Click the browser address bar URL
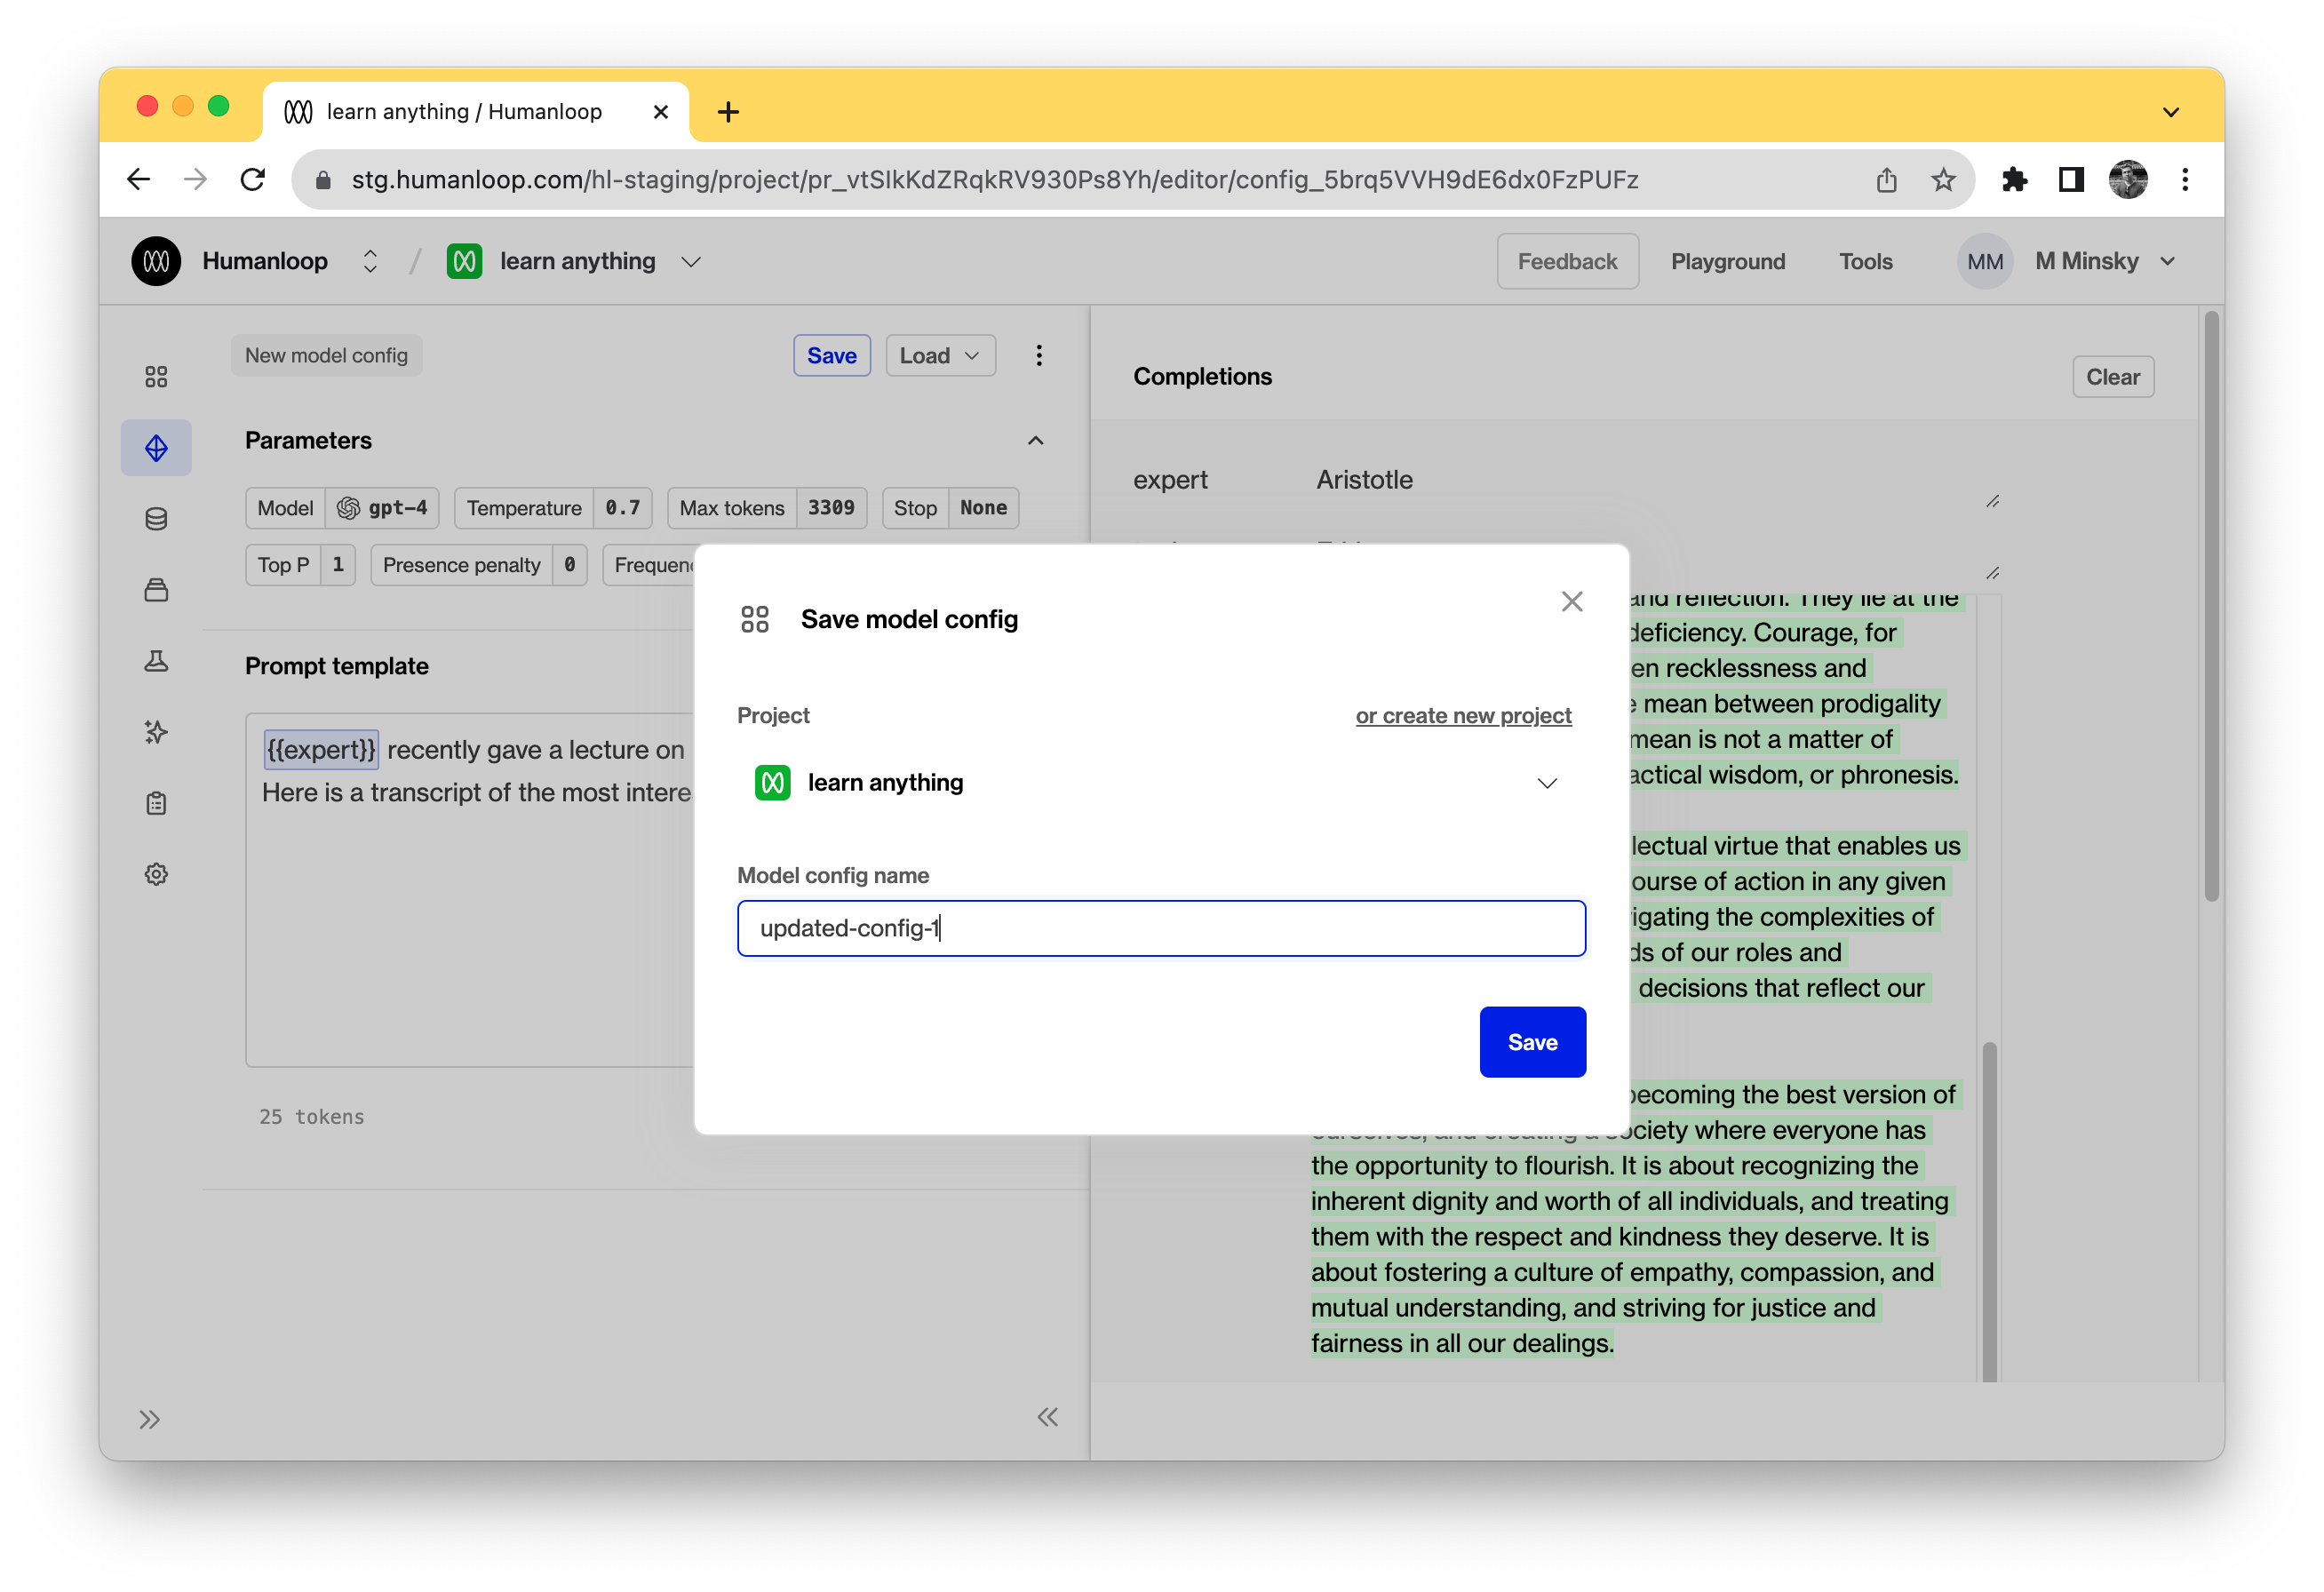This screenshot has width=2324, height=1592. click(x=994, y=180)
